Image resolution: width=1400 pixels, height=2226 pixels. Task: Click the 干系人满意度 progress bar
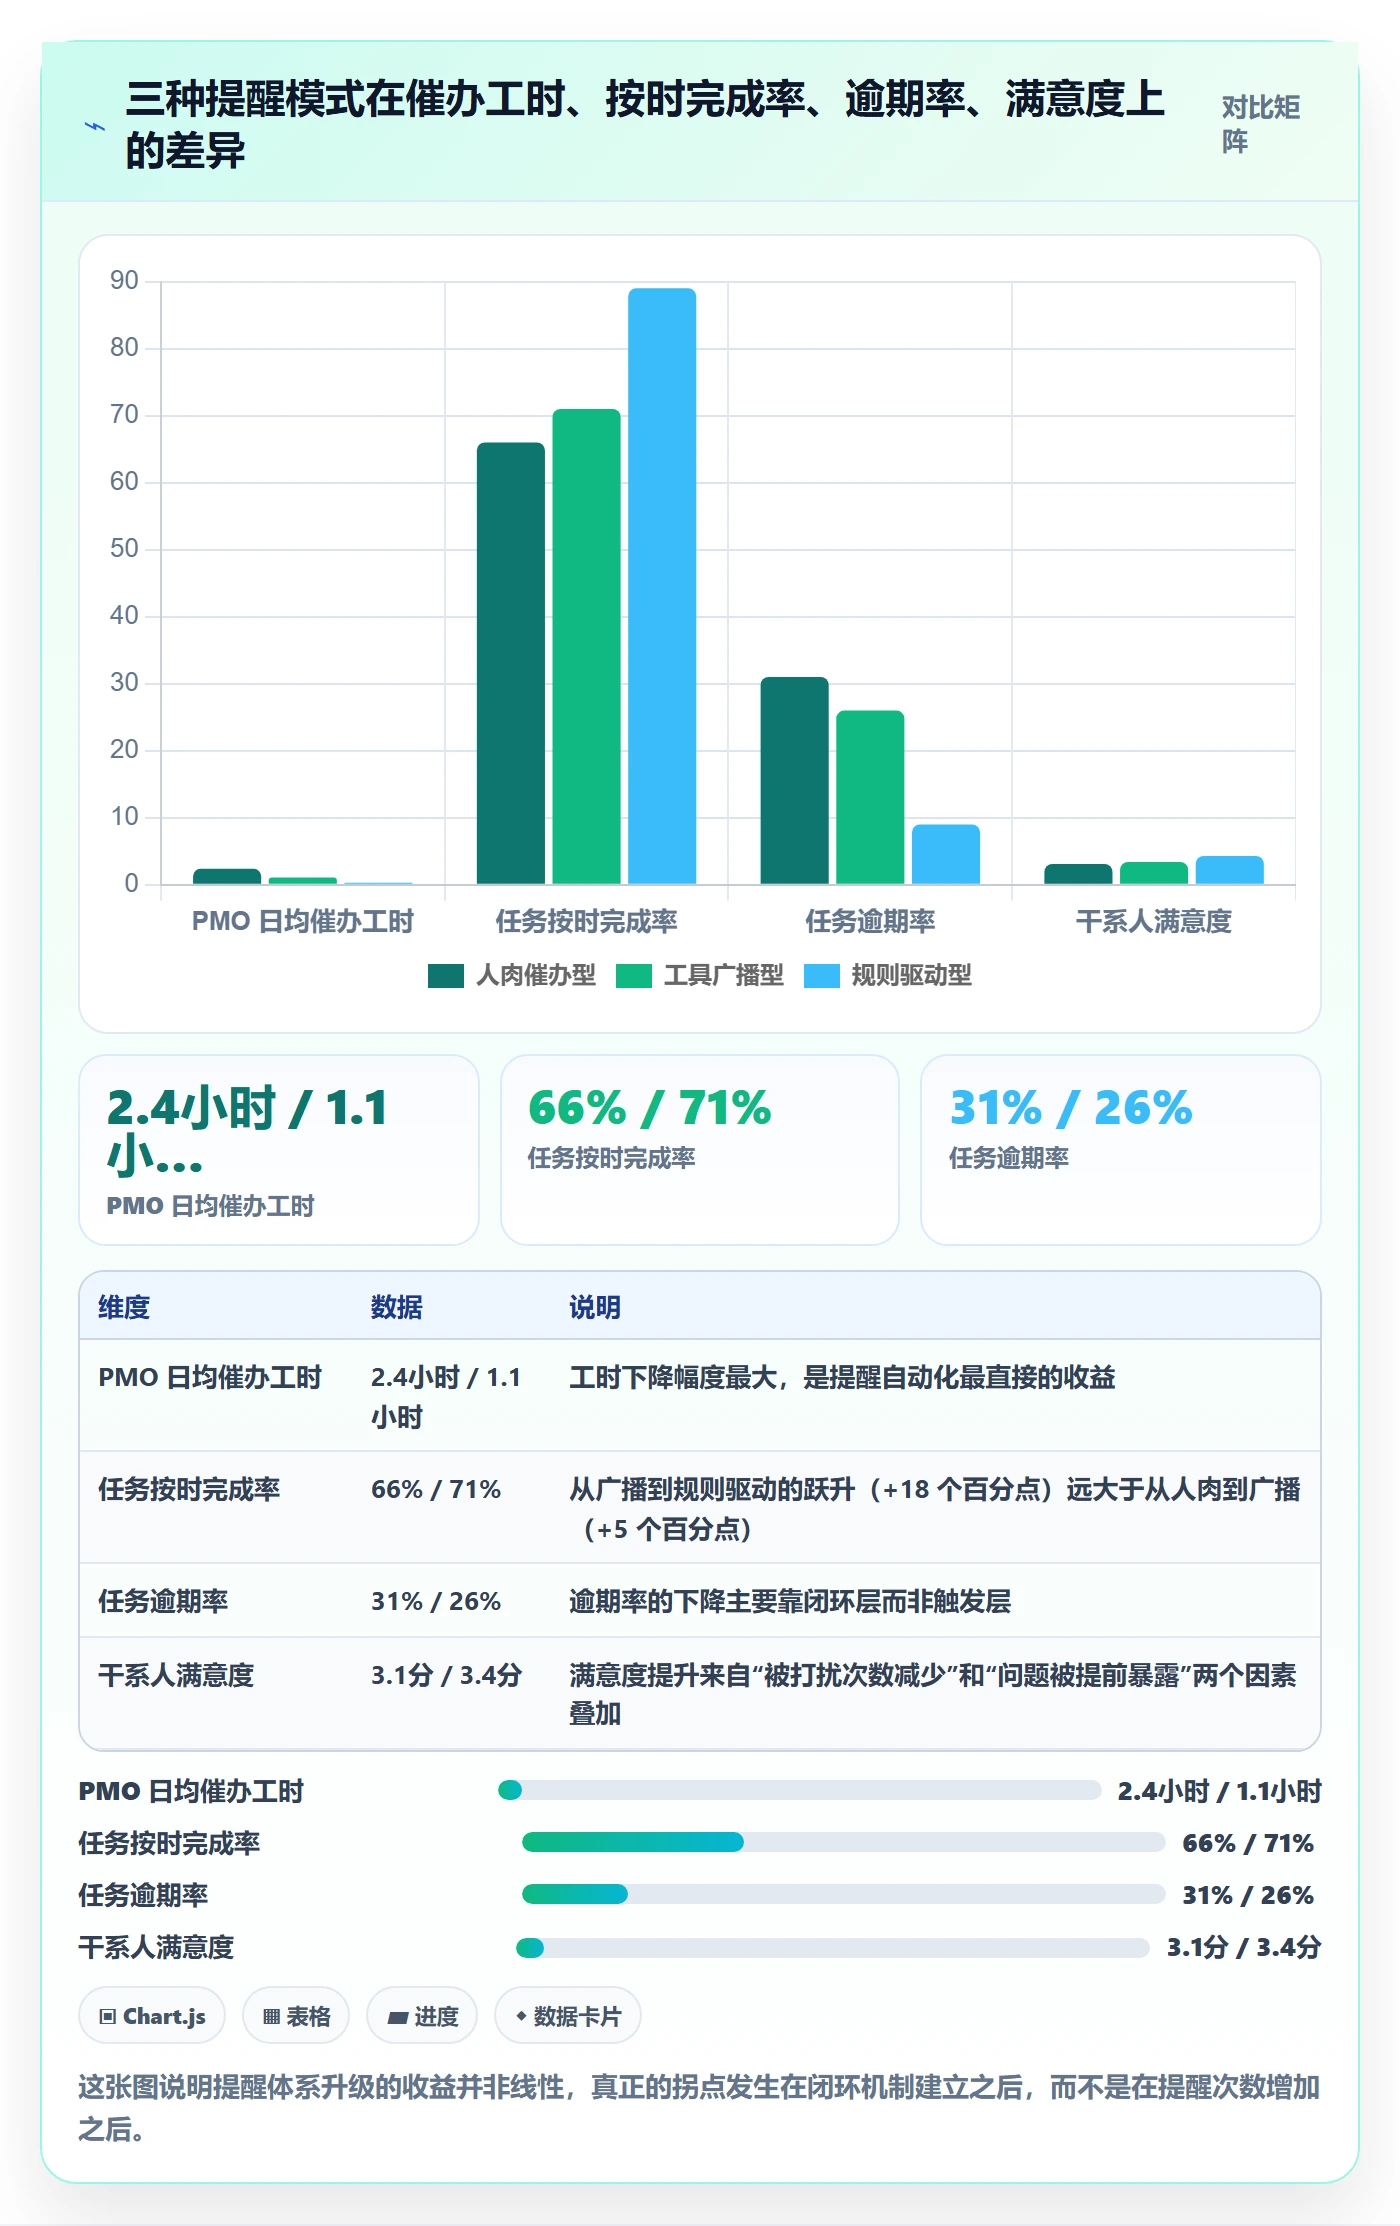[x=833, y=1947]
